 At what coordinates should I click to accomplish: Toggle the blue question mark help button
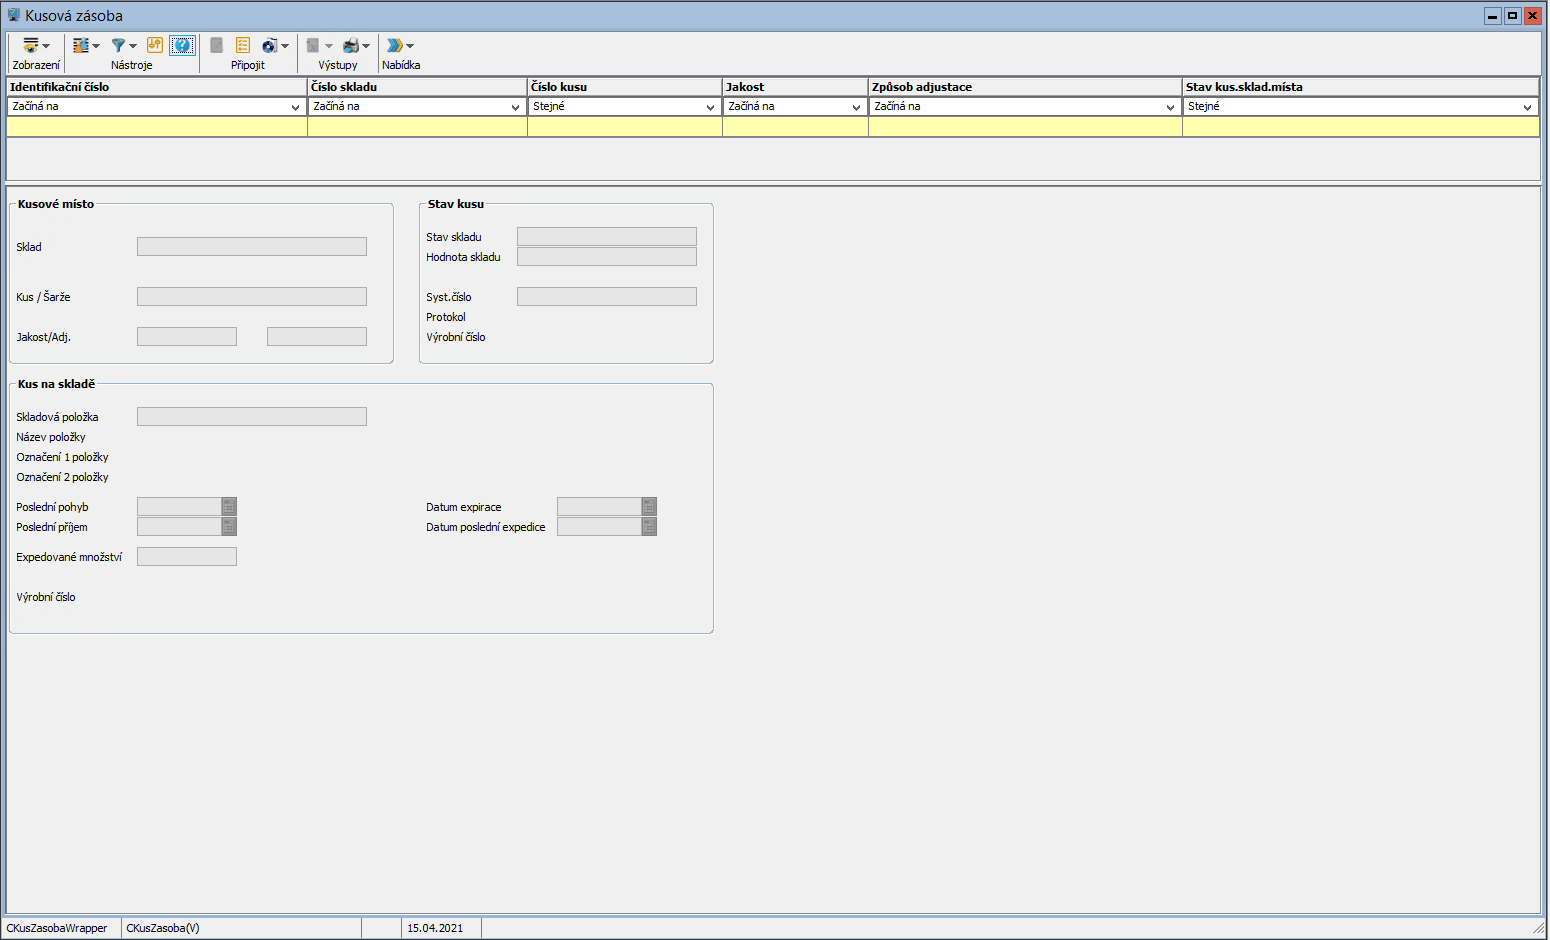[182, 45]
